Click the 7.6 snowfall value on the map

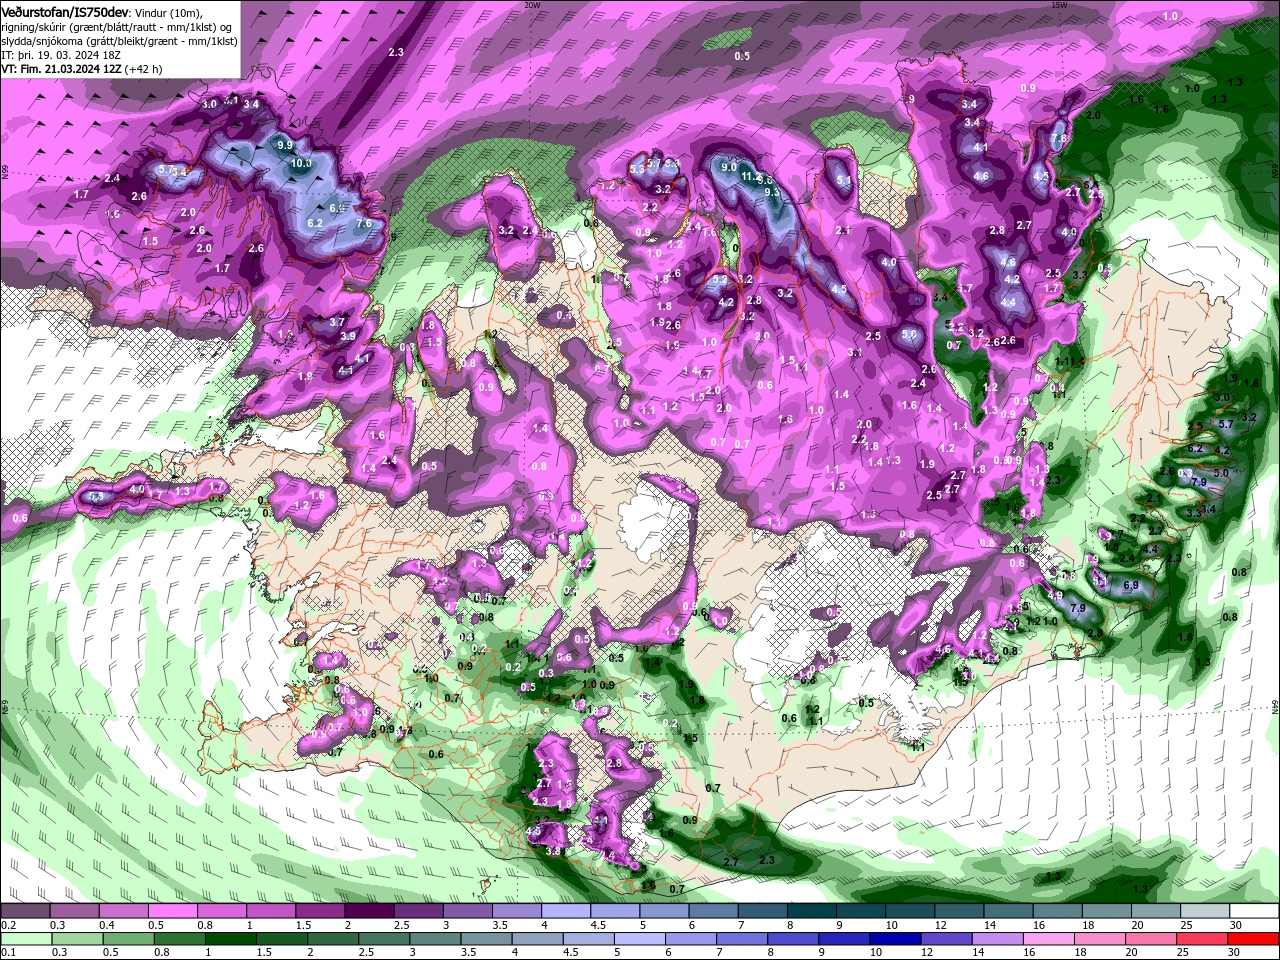pos(364,223)
